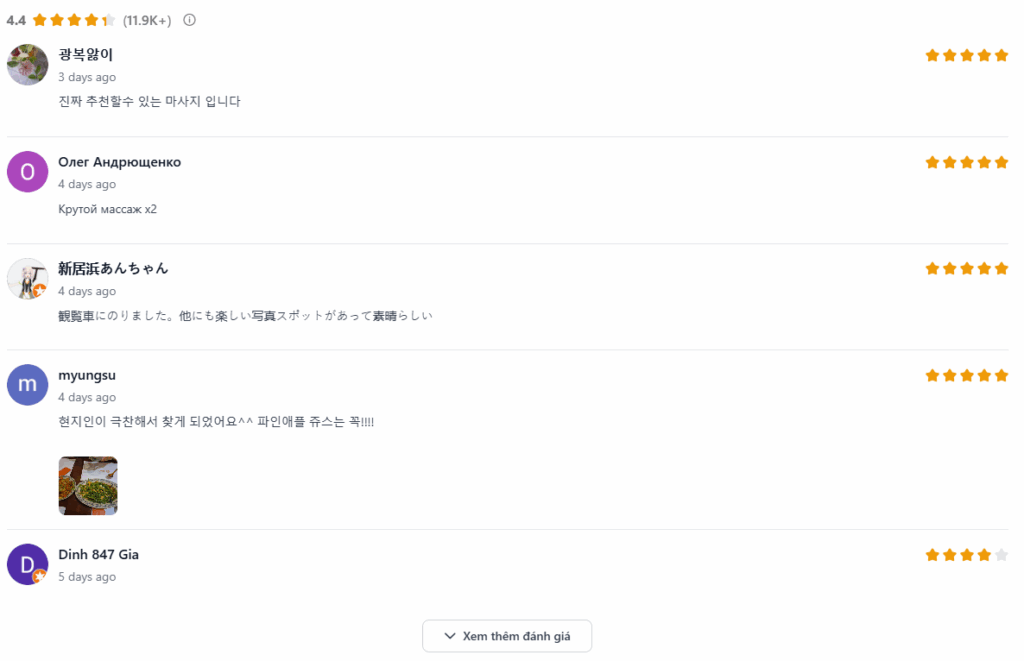Click the chevron on Xem thêm đánh giá

(450, 636)
